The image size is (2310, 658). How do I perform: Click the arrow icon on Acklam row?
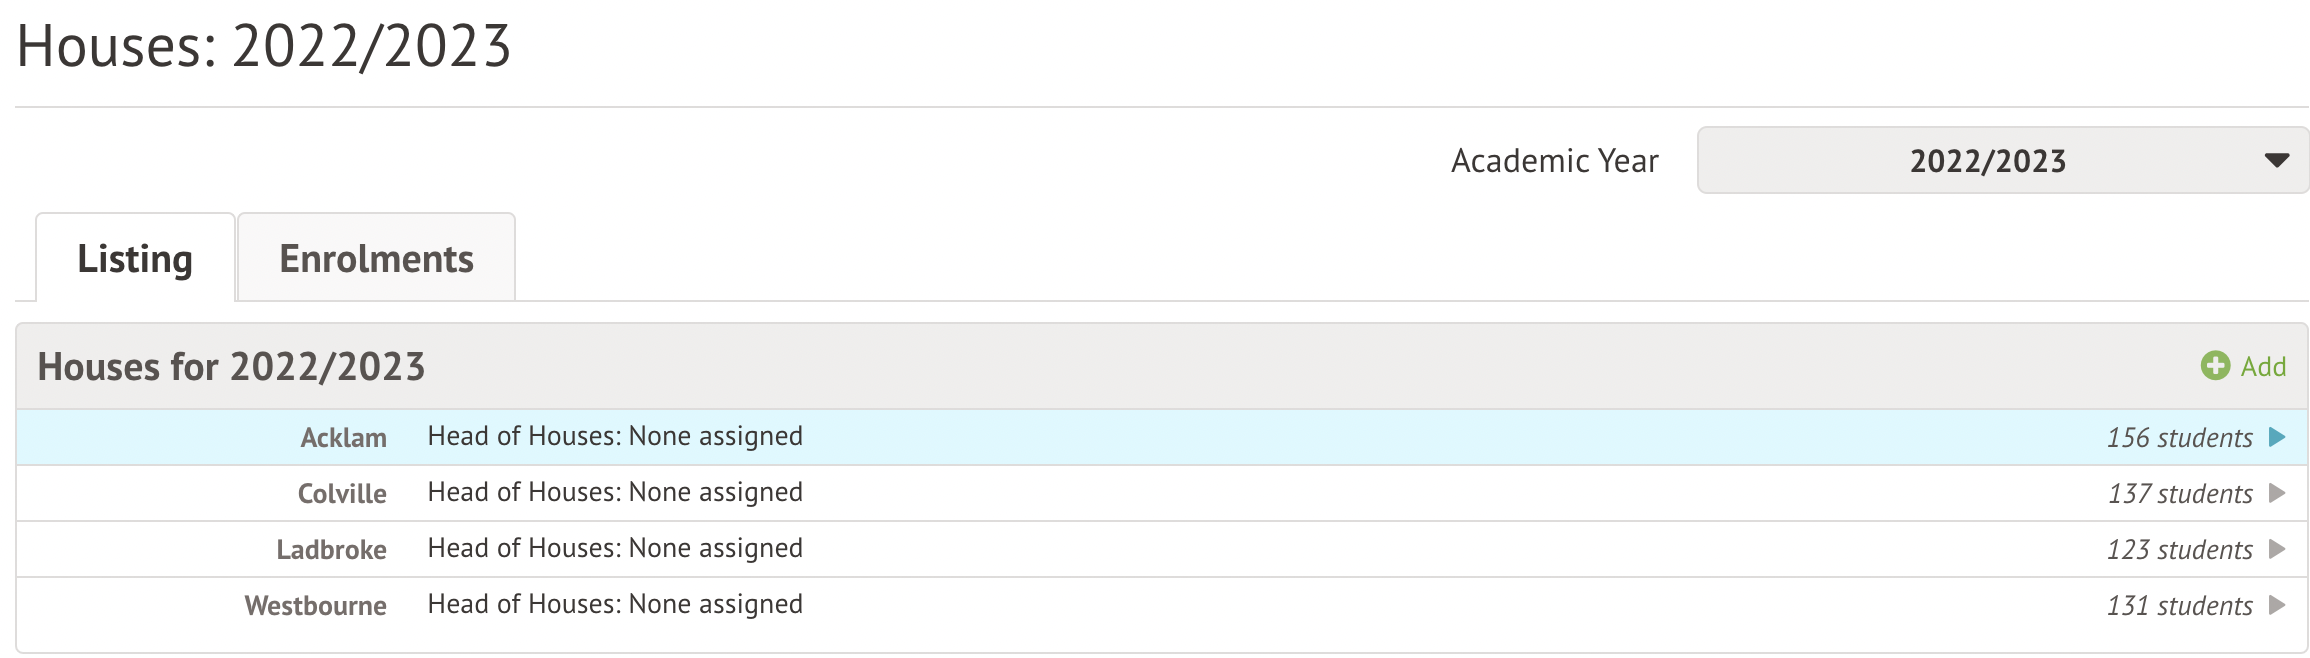tap(2277, 437)
